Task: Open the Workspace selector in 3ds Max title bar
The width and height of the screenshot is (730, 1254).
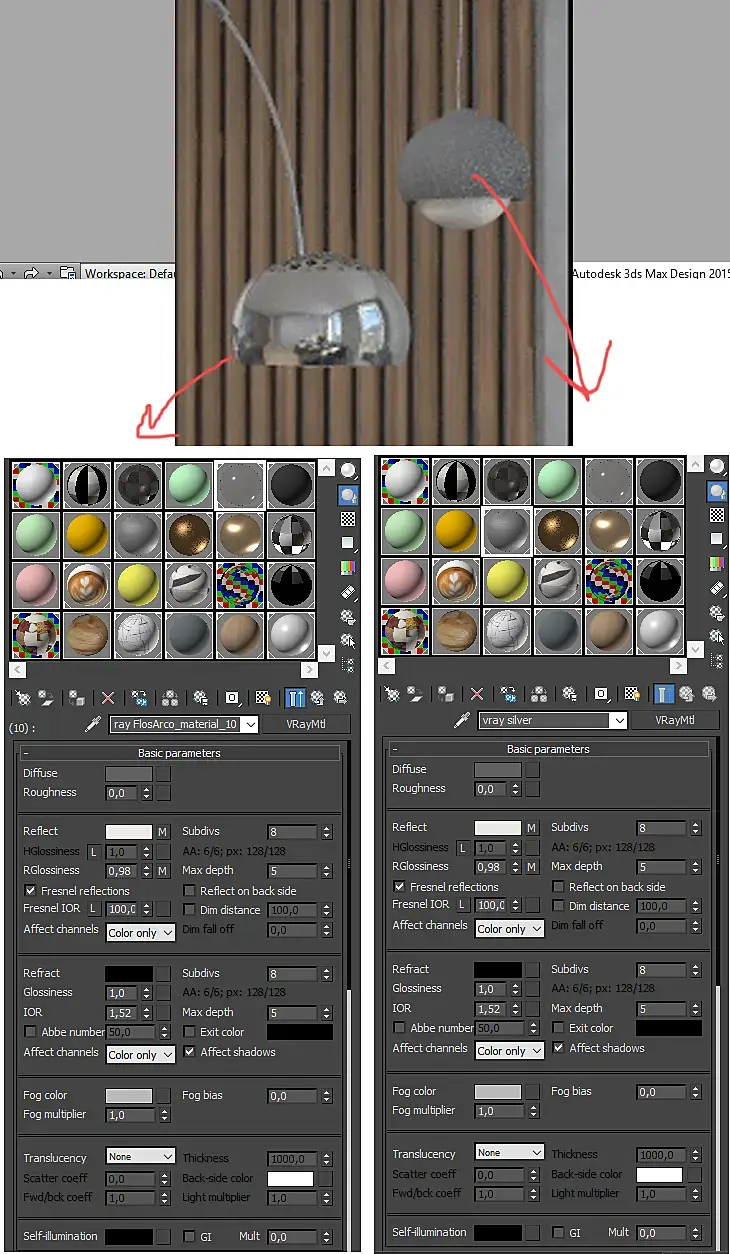Action: point(129,272)
